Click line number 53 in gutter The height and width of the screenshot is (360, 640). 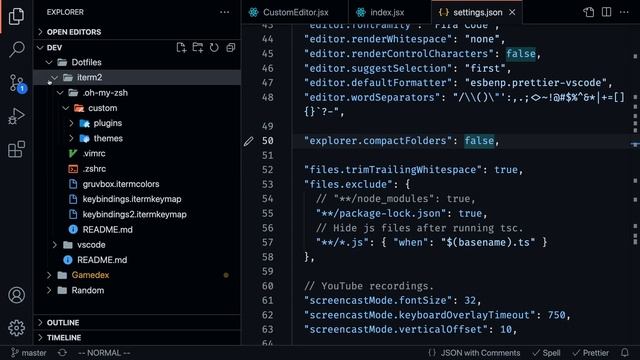click(x=267, y=184)
